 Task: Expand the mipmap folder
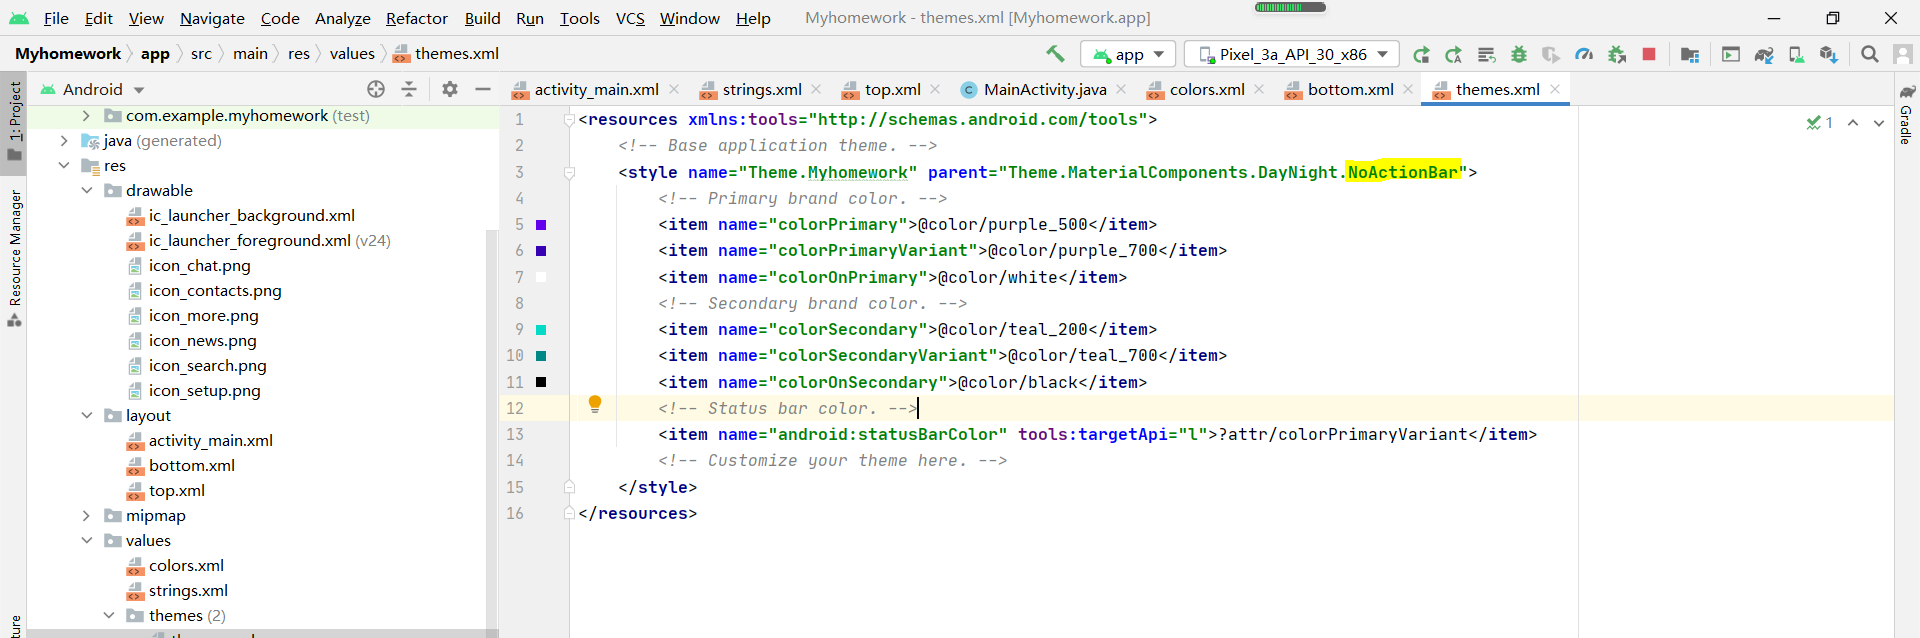click(x=86, y=516)
